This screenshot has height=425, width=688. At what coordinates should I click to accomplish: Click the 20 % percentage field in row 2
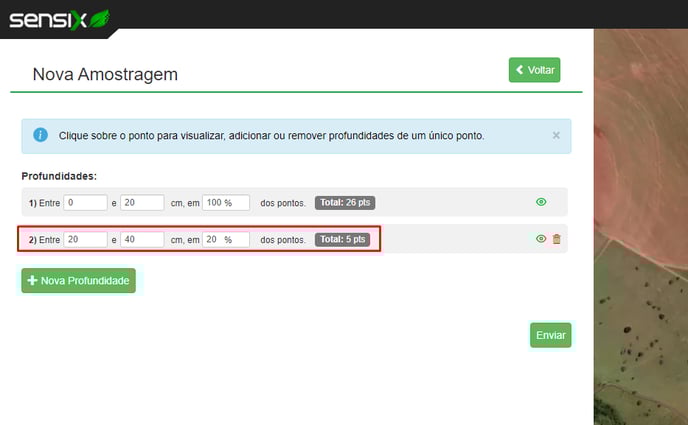(226, 239)
